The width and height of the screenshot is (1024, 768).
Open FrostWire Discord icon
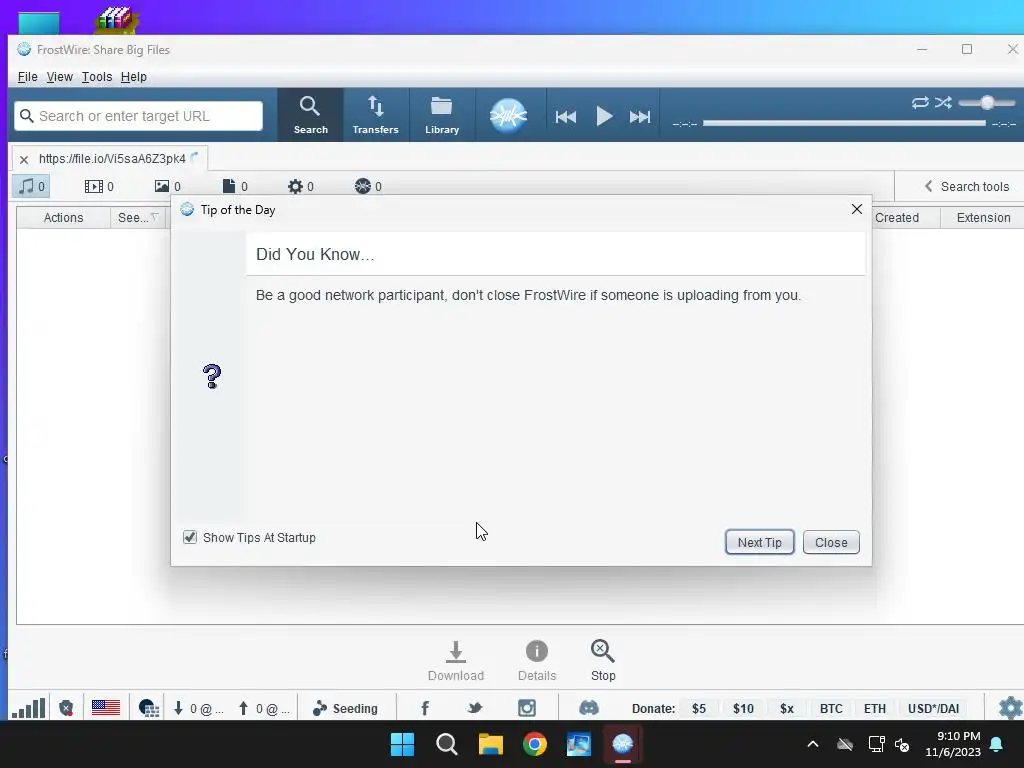point(588,708)
